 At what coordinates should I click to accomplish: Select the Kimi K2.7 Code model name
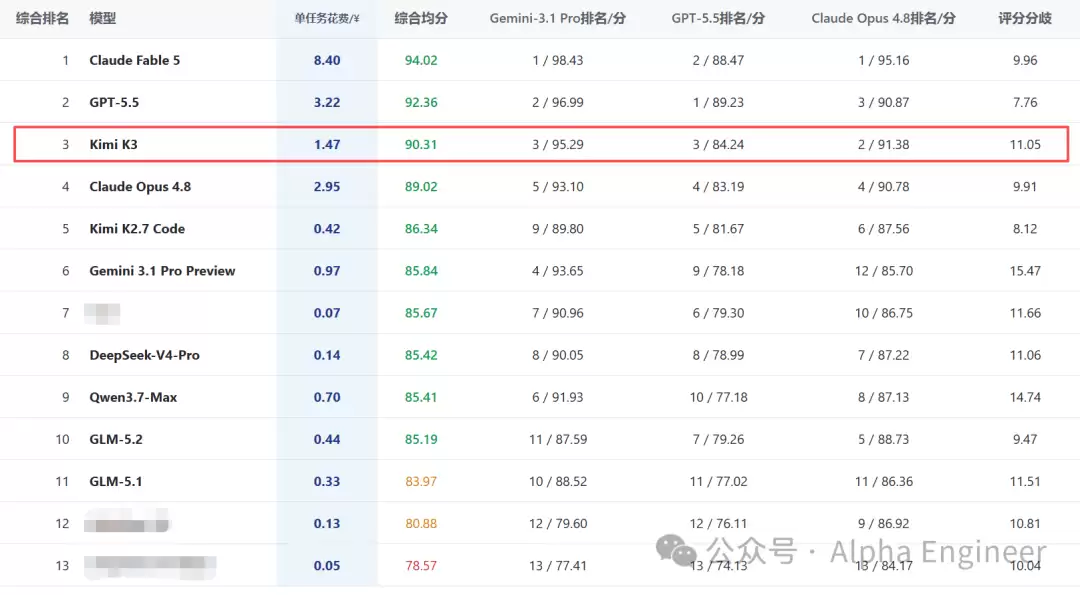137,229
